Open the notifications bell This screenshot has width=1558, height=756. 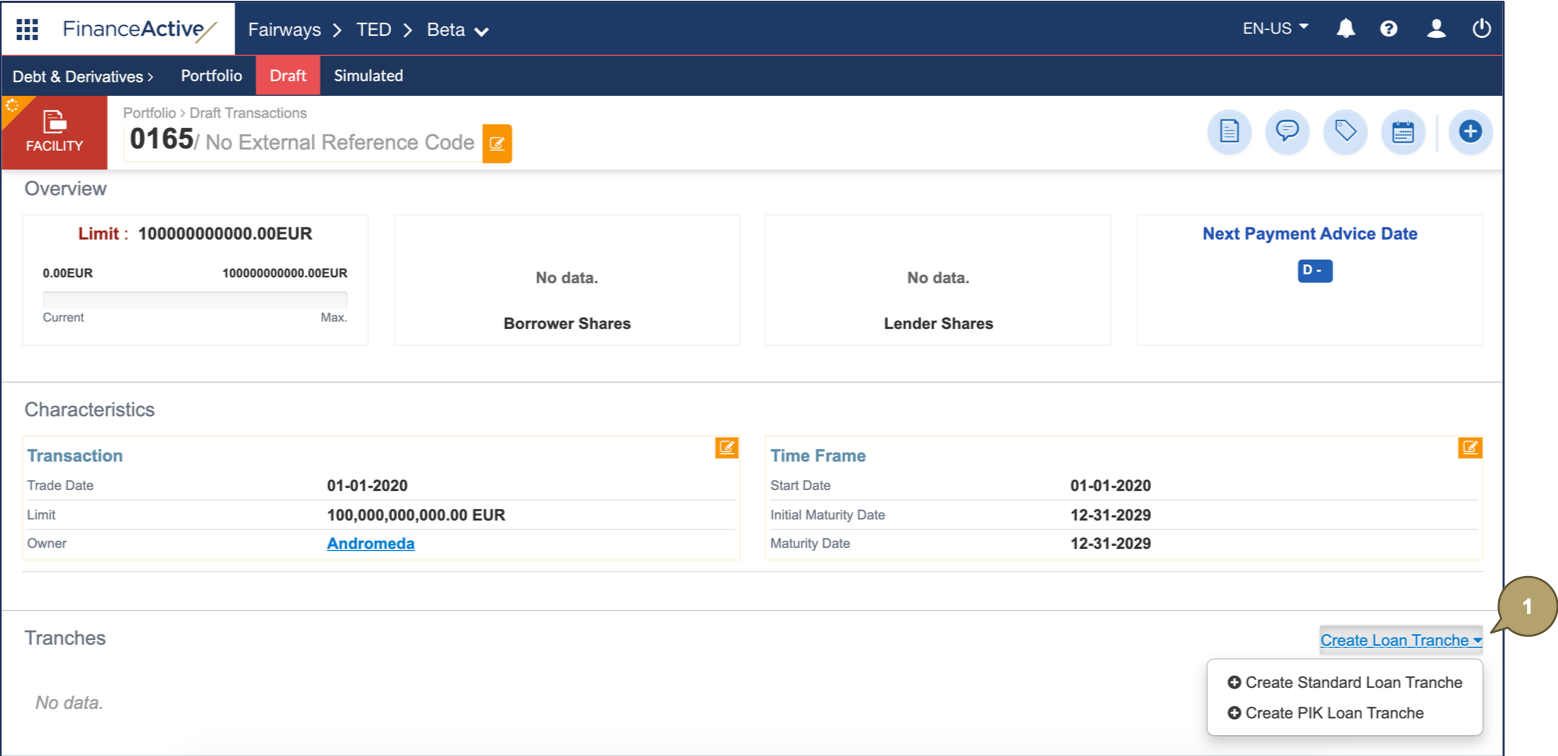tap(1346, 29)
